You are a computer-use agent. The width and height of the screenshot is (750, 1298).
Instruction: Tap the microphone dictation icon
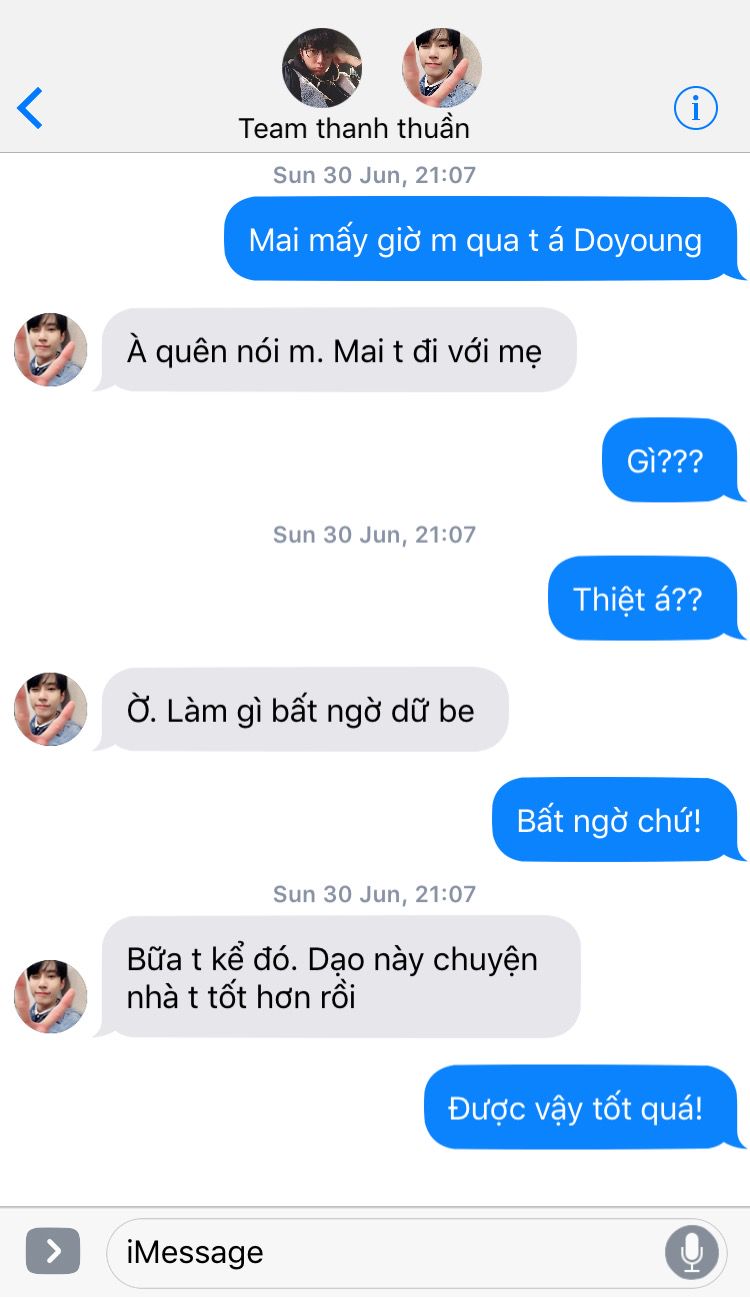pyautogui.click(x=691, y=1251)
